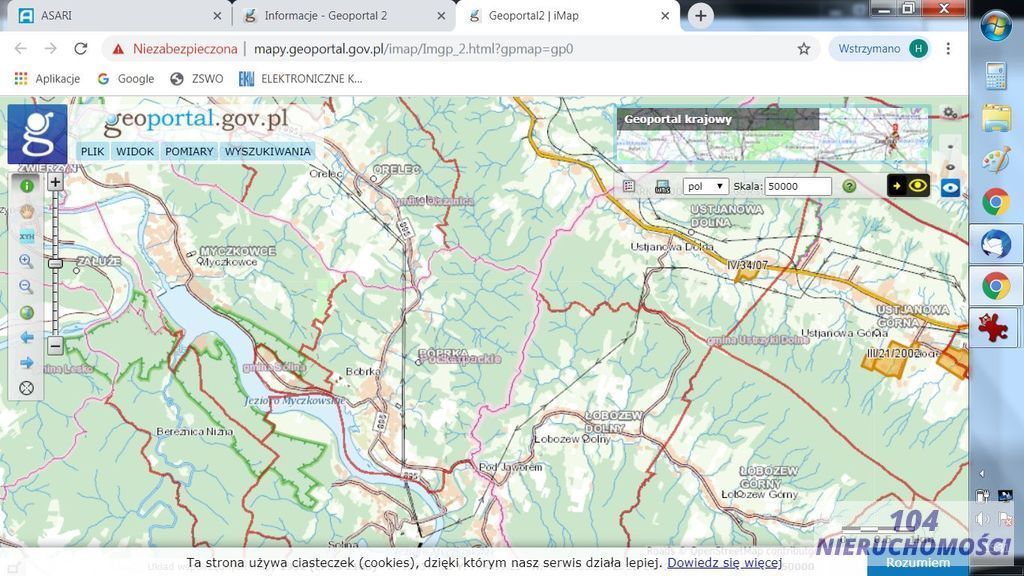This screenshot has height=576, width=1024.
Task: Select the zoom out magnifier tool
Action: click(x=27, y=287)
